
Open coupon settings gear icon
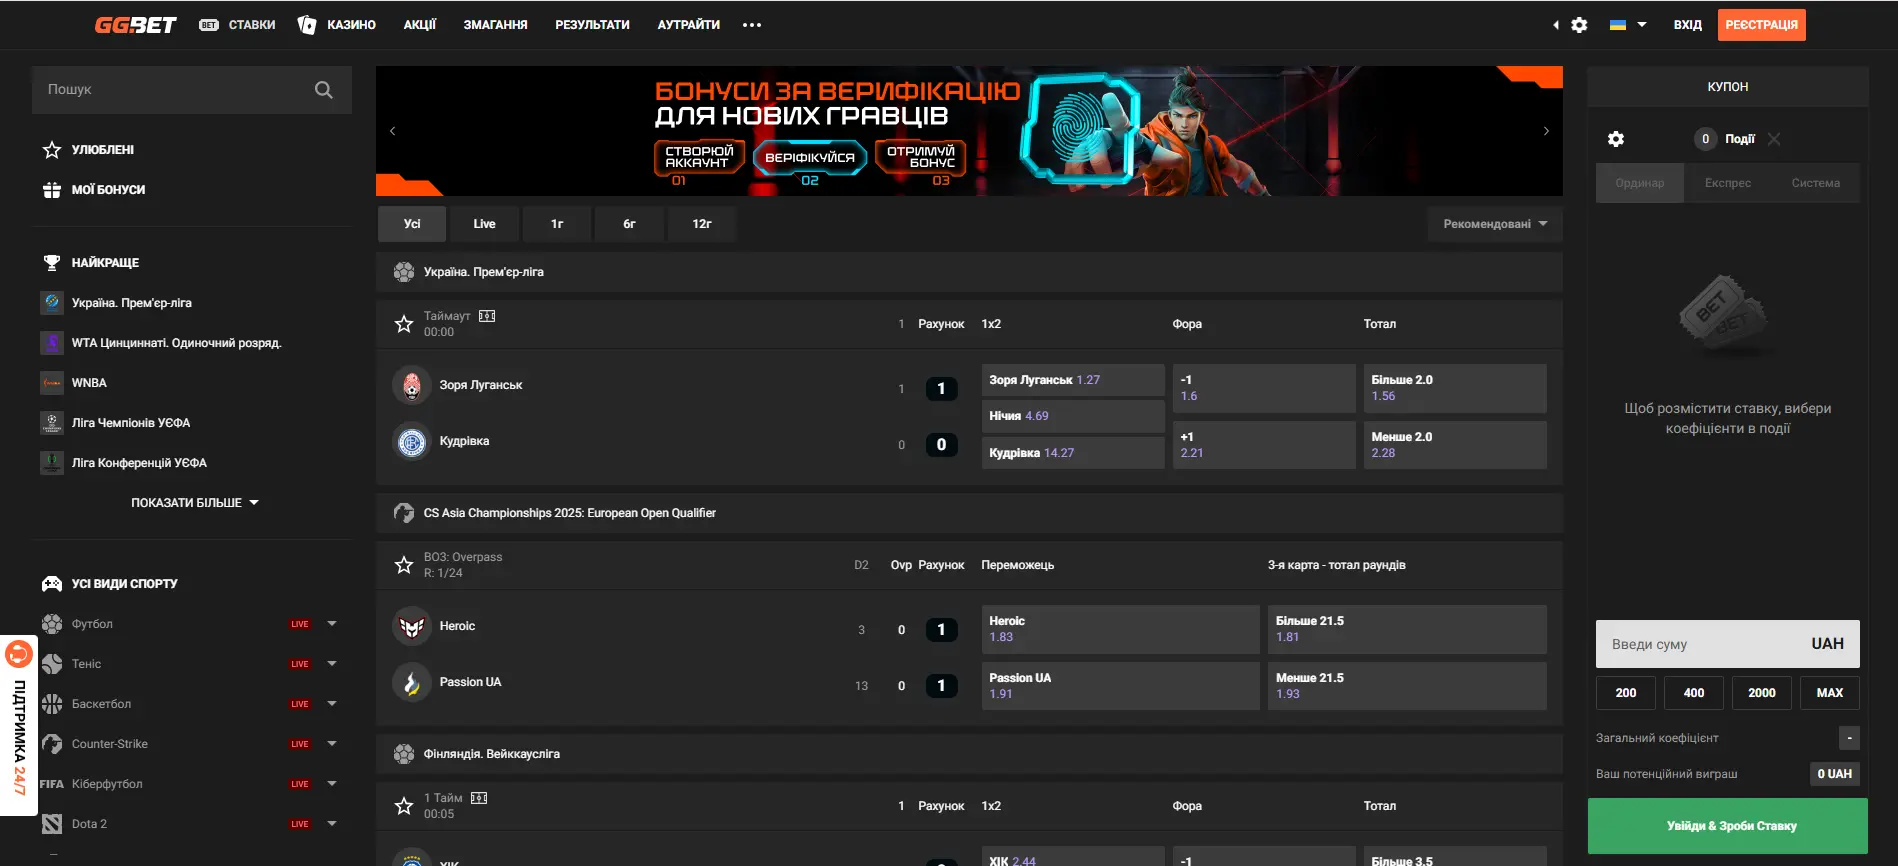[x=1616, y=139]
